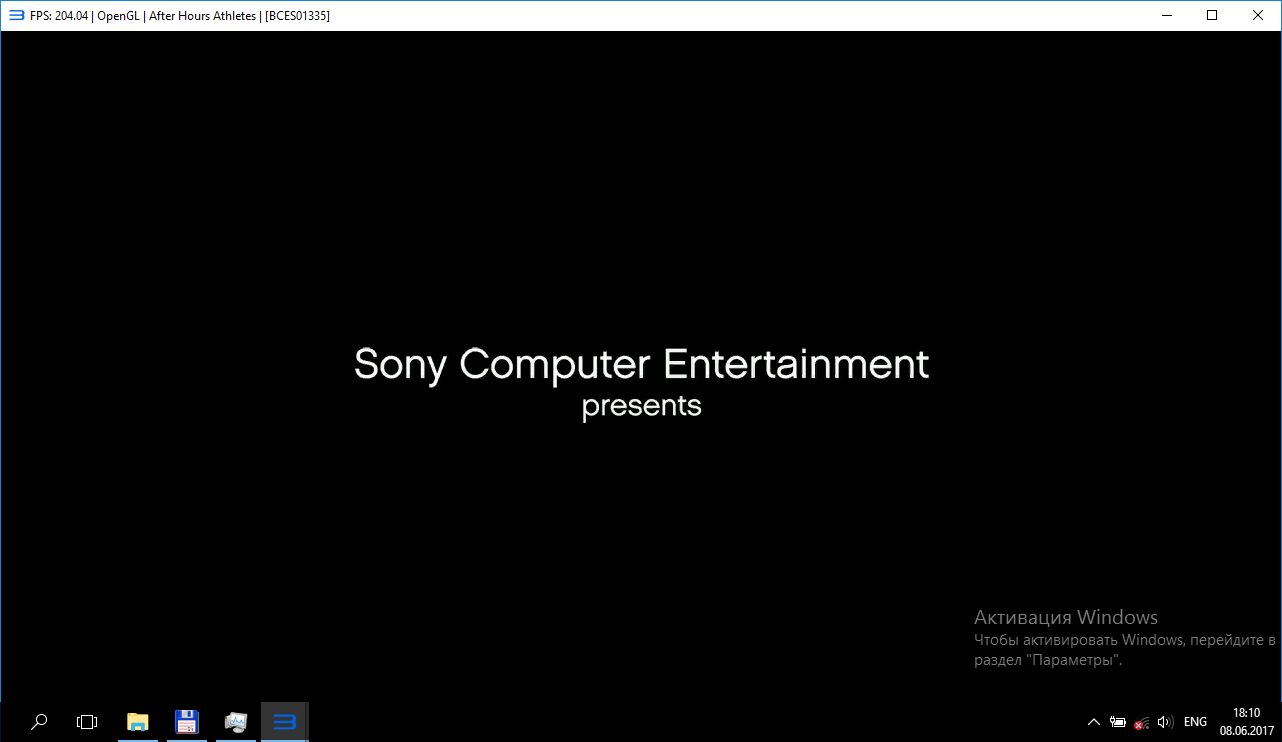1282x742 pixels.
Task: Maximize the RPCS3 game window
Action: (x=1212, y=16)
